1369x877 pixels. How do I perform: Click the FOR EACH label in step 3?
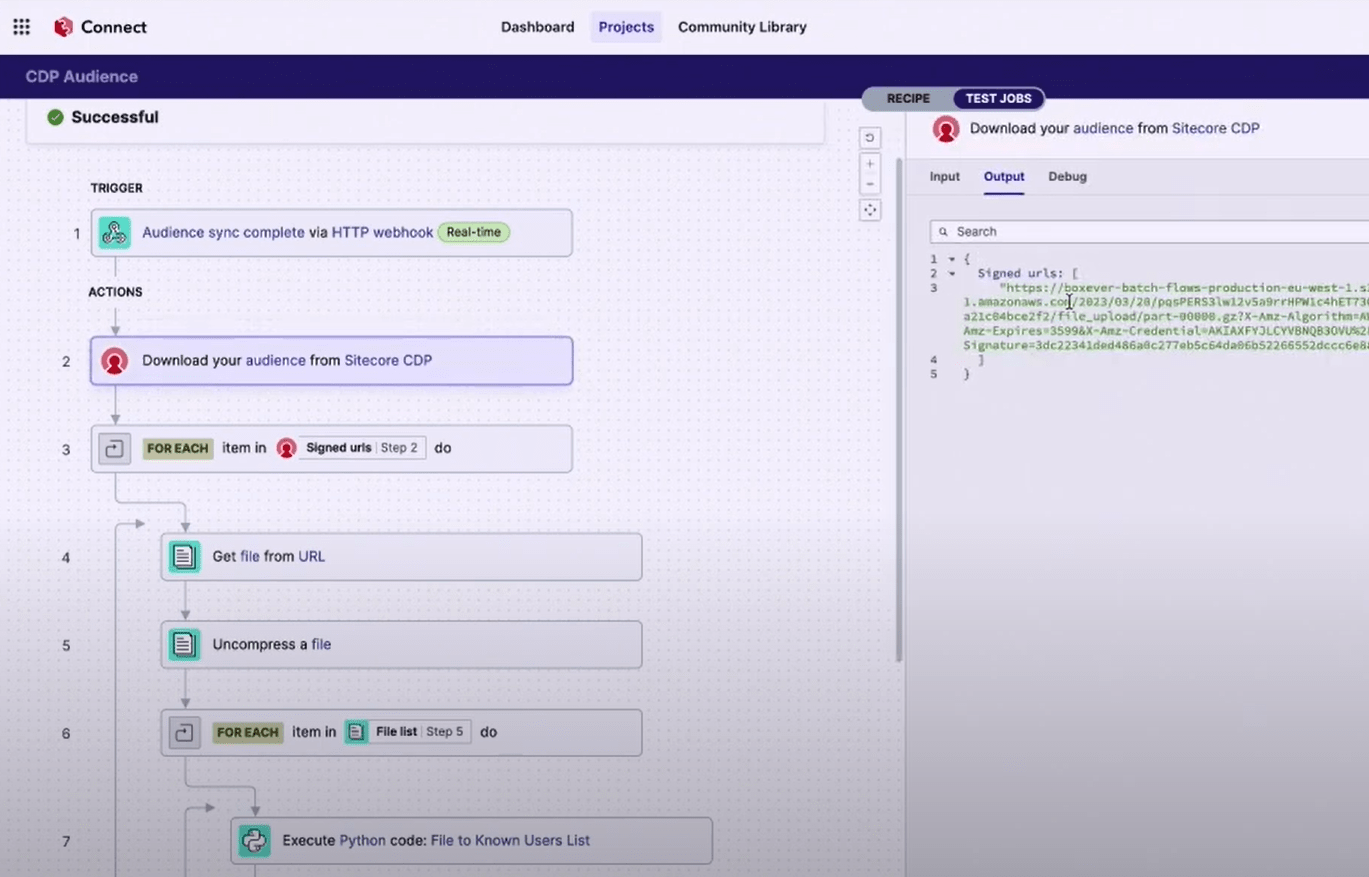pos(178,449)
